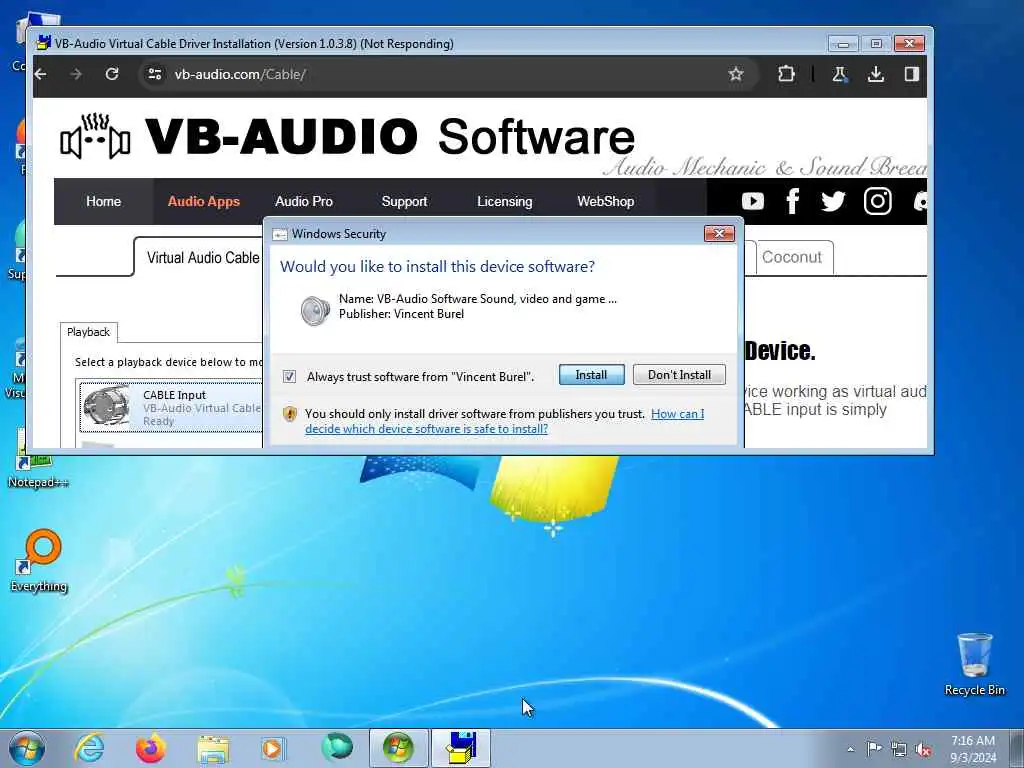Image resolution: width=1024 pixels, height=768 pixels.
Task: Open VB-Audio Facebook page icon
Action: [x=793, y=201]
